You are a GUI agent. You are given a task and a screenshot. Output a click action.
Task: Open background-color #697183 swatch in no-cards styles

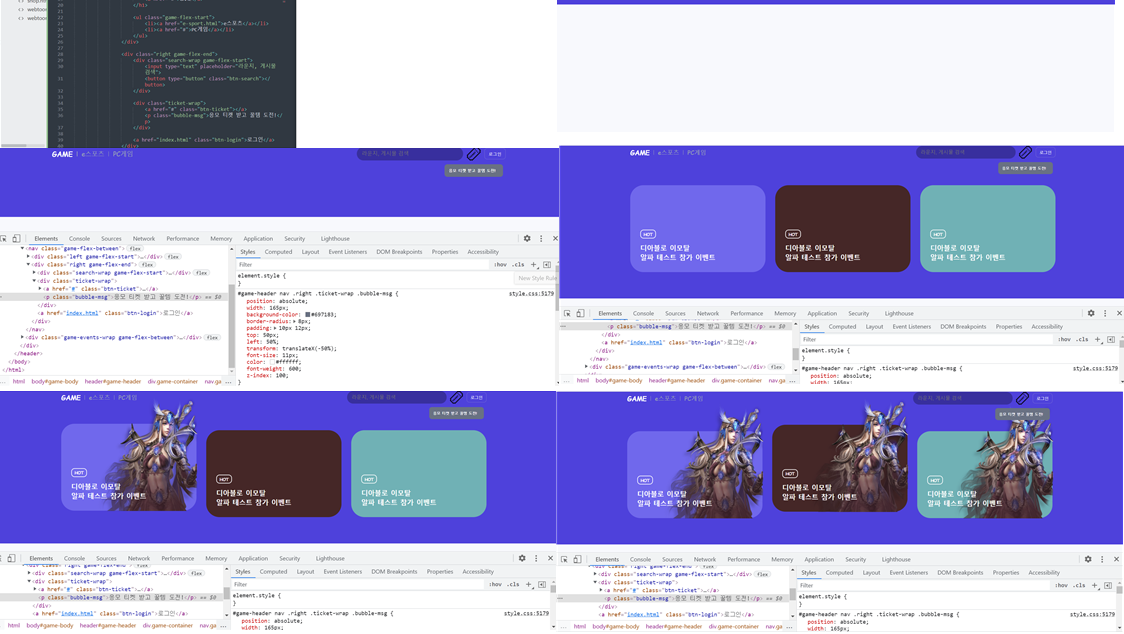coord(308,314)
